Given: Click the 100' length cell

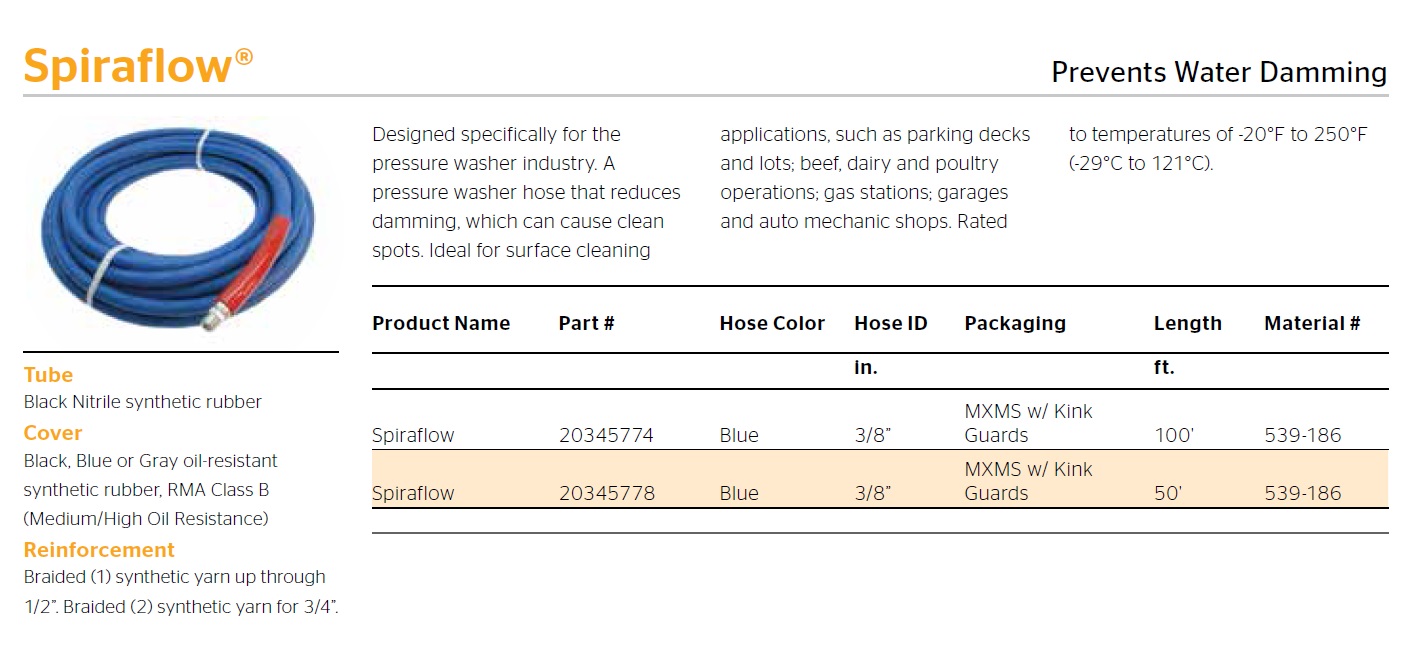Looking at the screenshot, I should click(x=1175, y=435).
